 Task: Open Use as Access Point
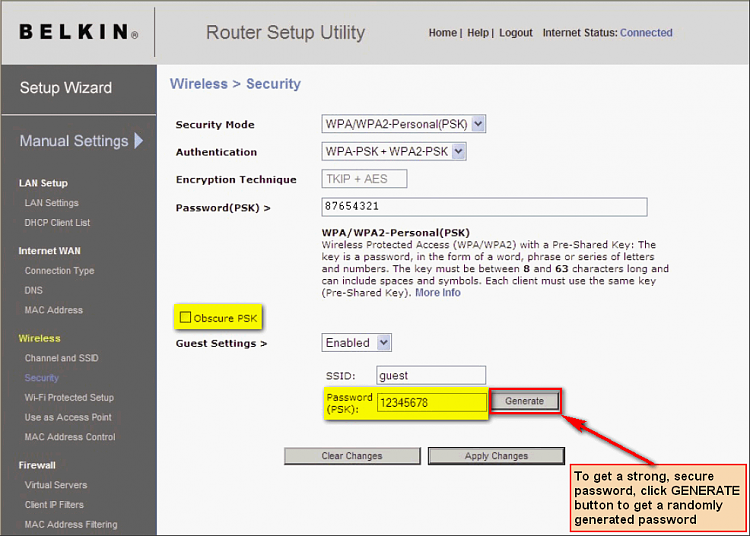tap(68, 417)
